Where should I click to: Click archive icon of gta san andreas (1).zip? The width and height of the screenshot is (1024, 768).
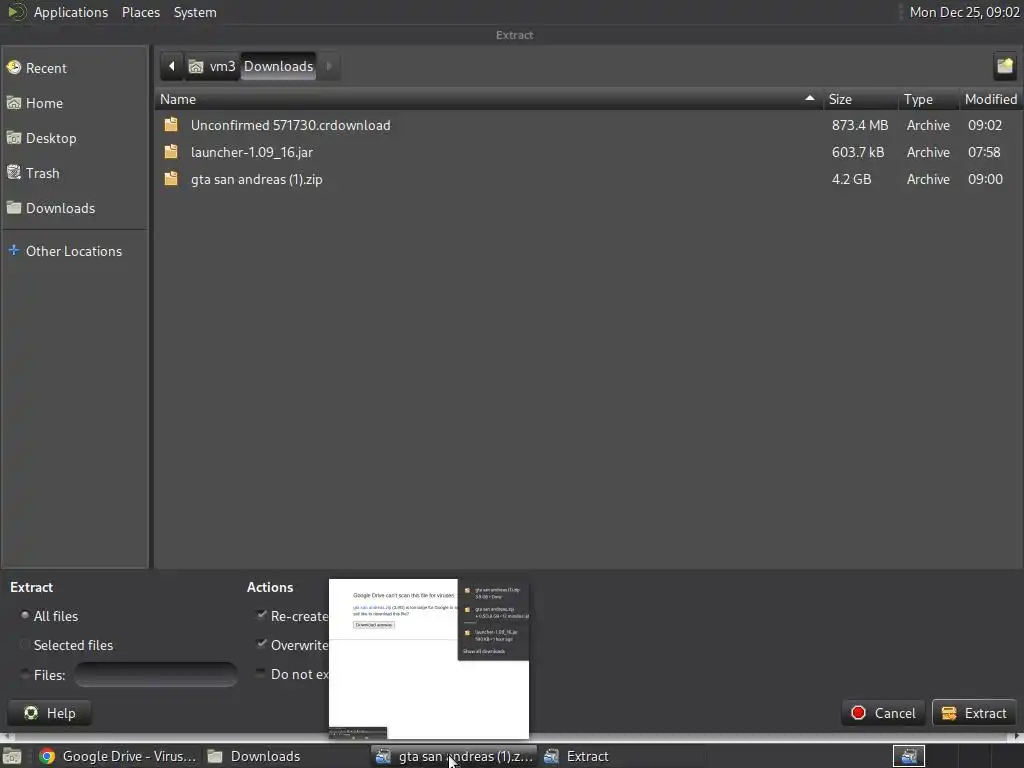[171, 178]
